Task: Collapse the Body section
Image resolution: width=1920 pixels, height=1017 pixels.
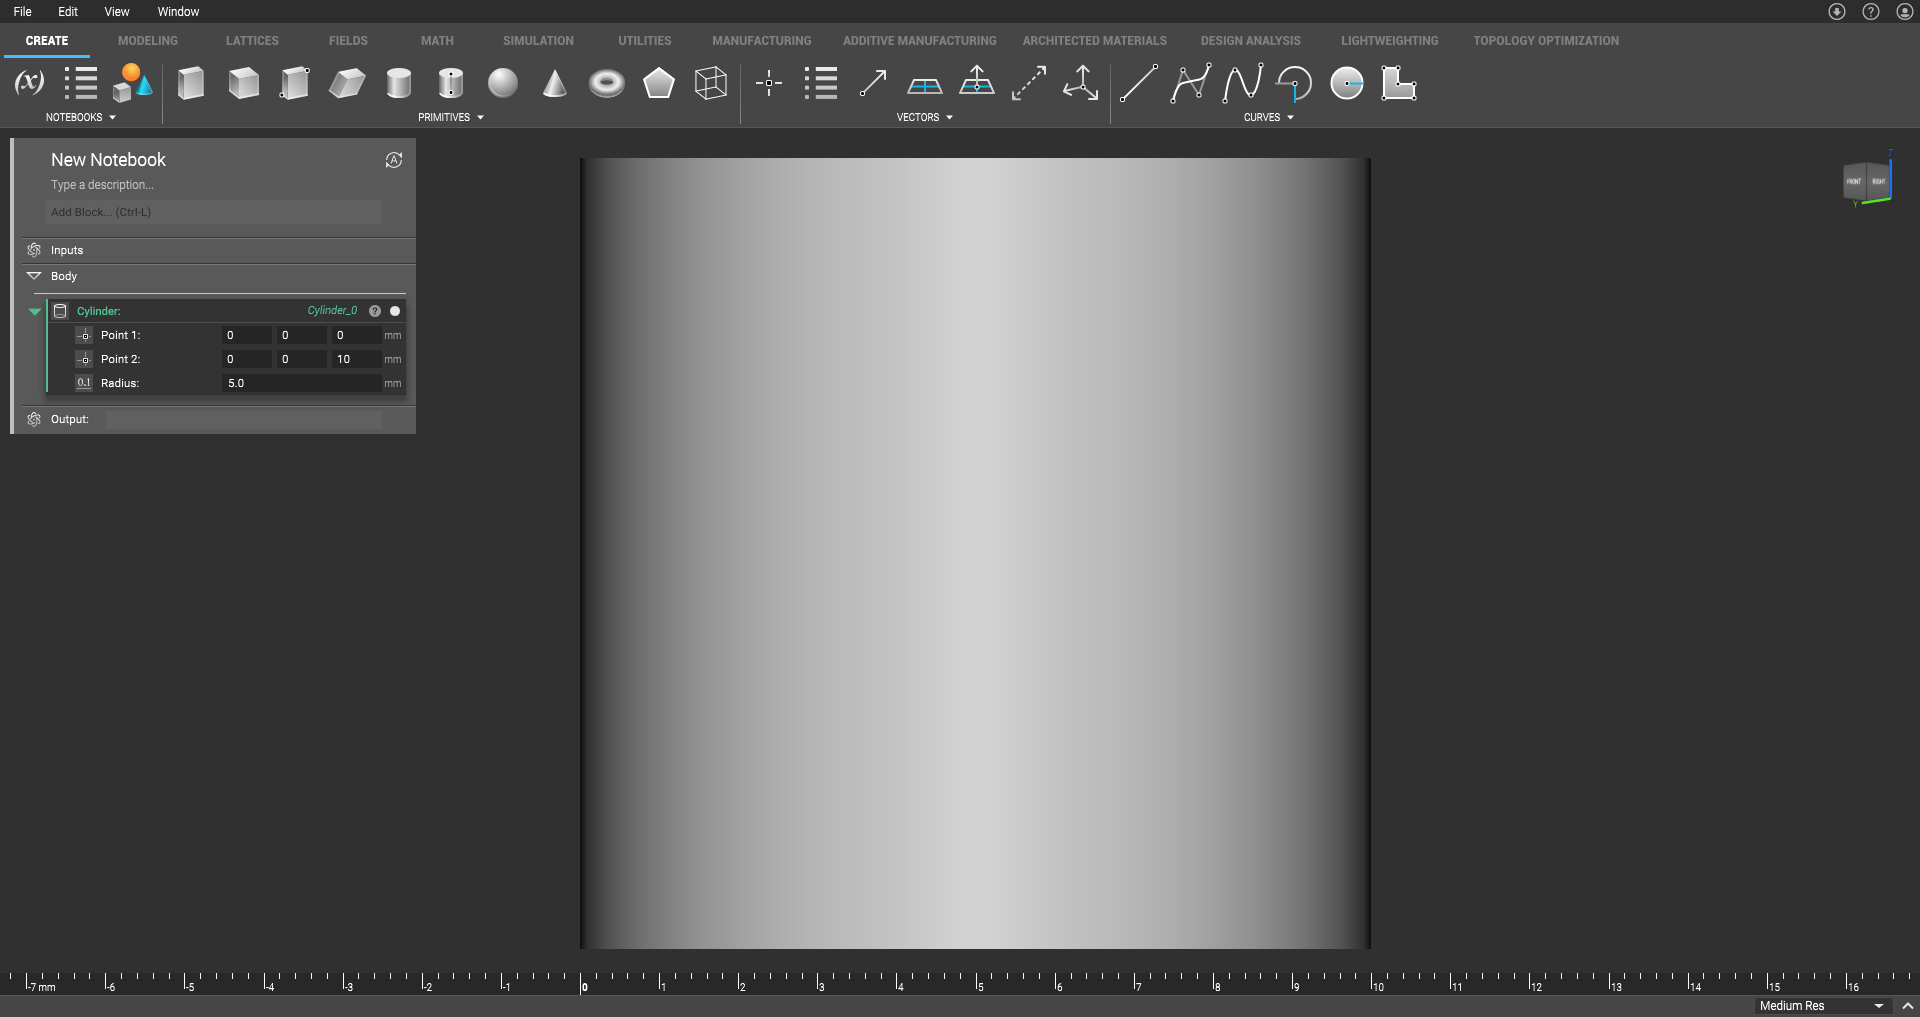Action: tap(34, 276)
